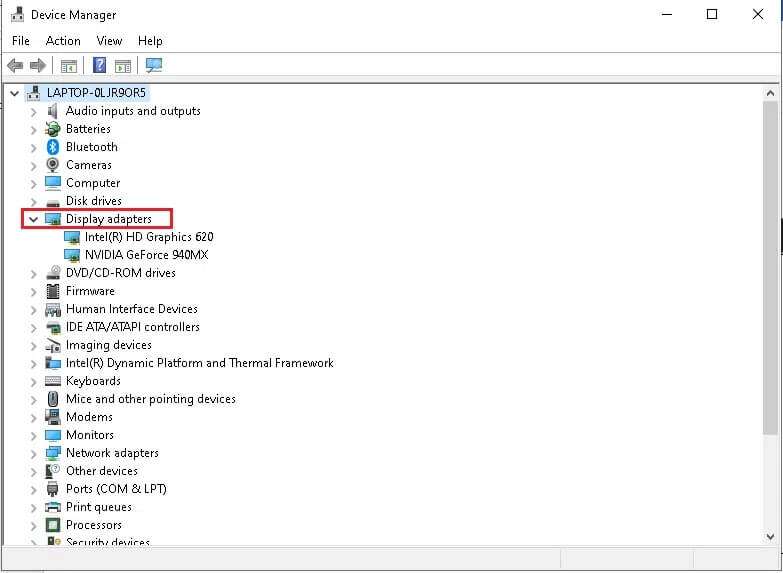Select the Cameras label
The image size is (783, 573).
88,165
